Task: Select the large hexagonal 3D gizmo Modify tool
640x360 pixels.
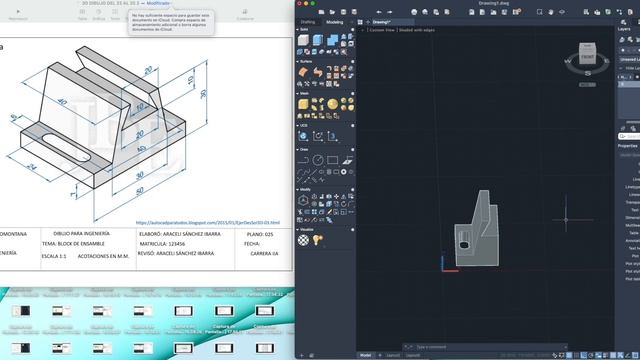Action: click(x=303, y=200)
